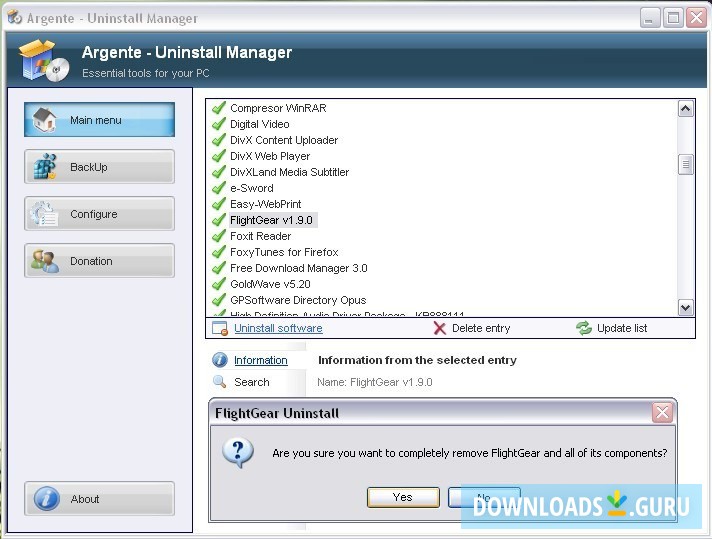Close the FlightGear Uninstall dialog

coord(662,413)
